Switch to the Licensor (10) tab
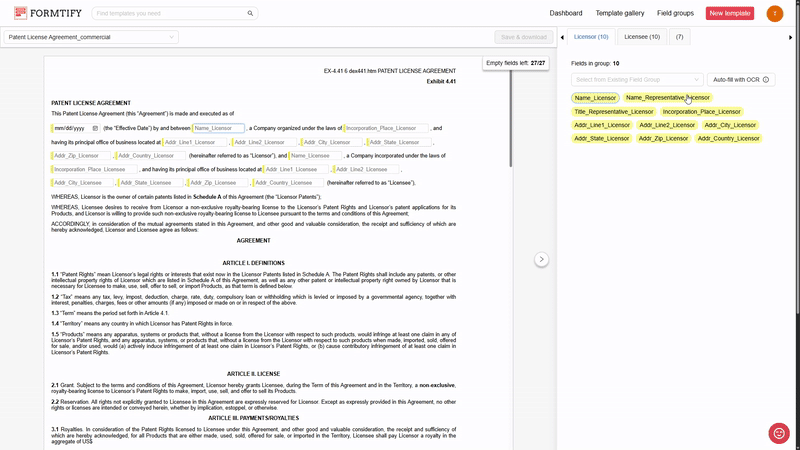Screen dimensions: 800x450 [x=591, y=37]
